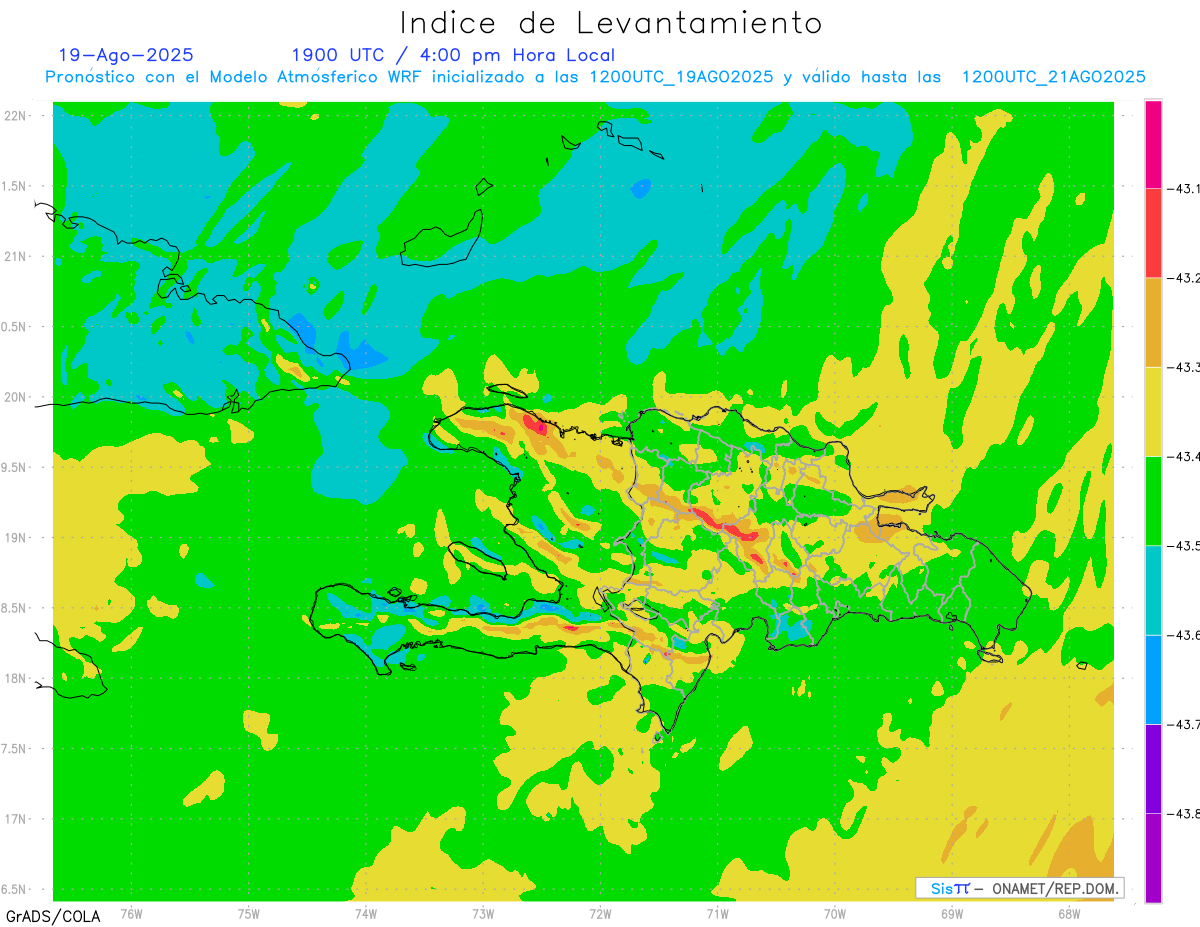Screen dimensions: 1200x927
Task: Select the -43.5 legend value
Action: (x=1183, y=545)
